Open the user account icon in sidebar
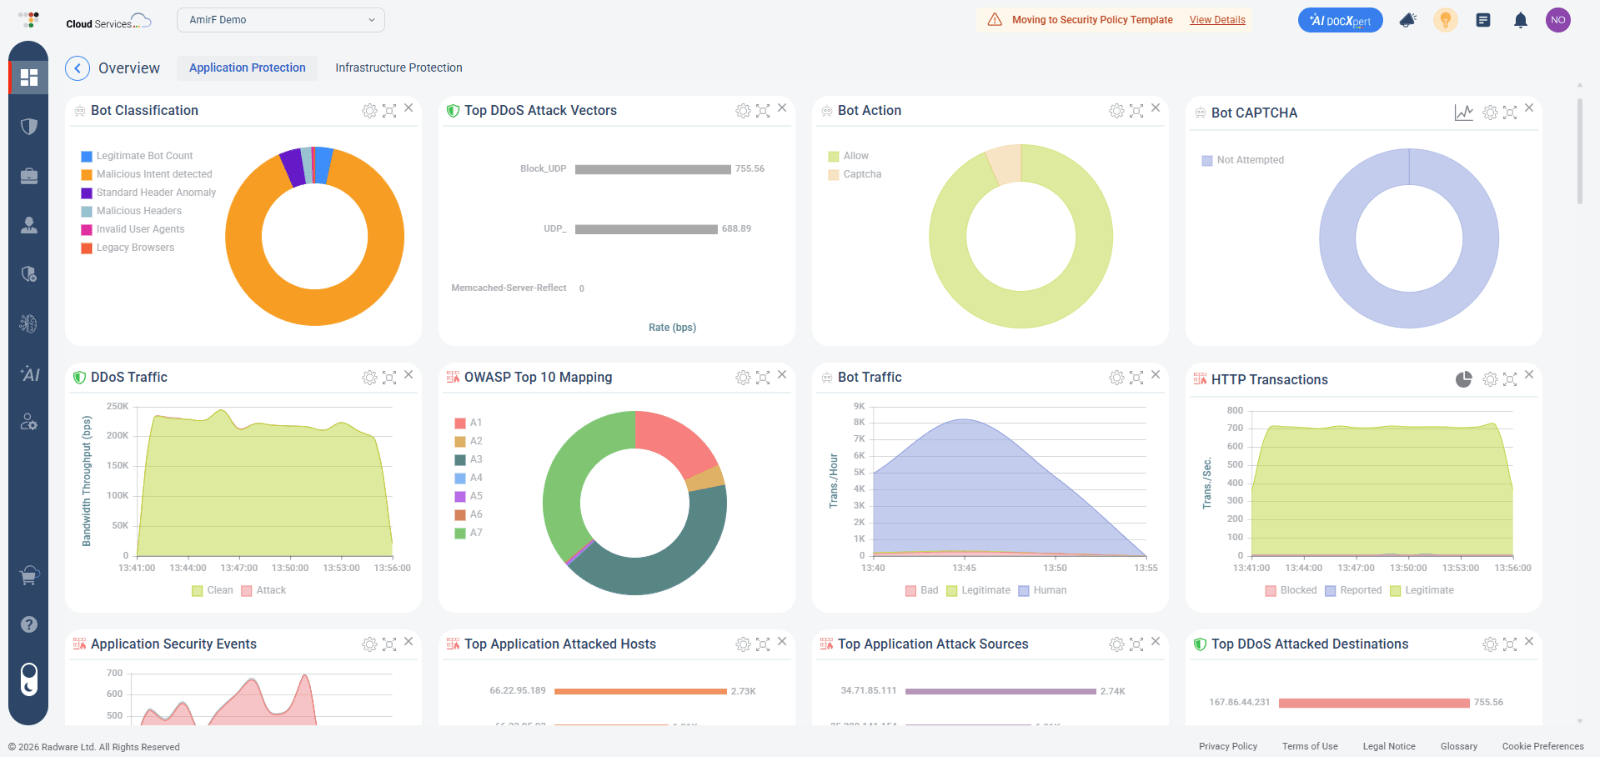Screen dimensions: 1600x757 pos(29,225)
